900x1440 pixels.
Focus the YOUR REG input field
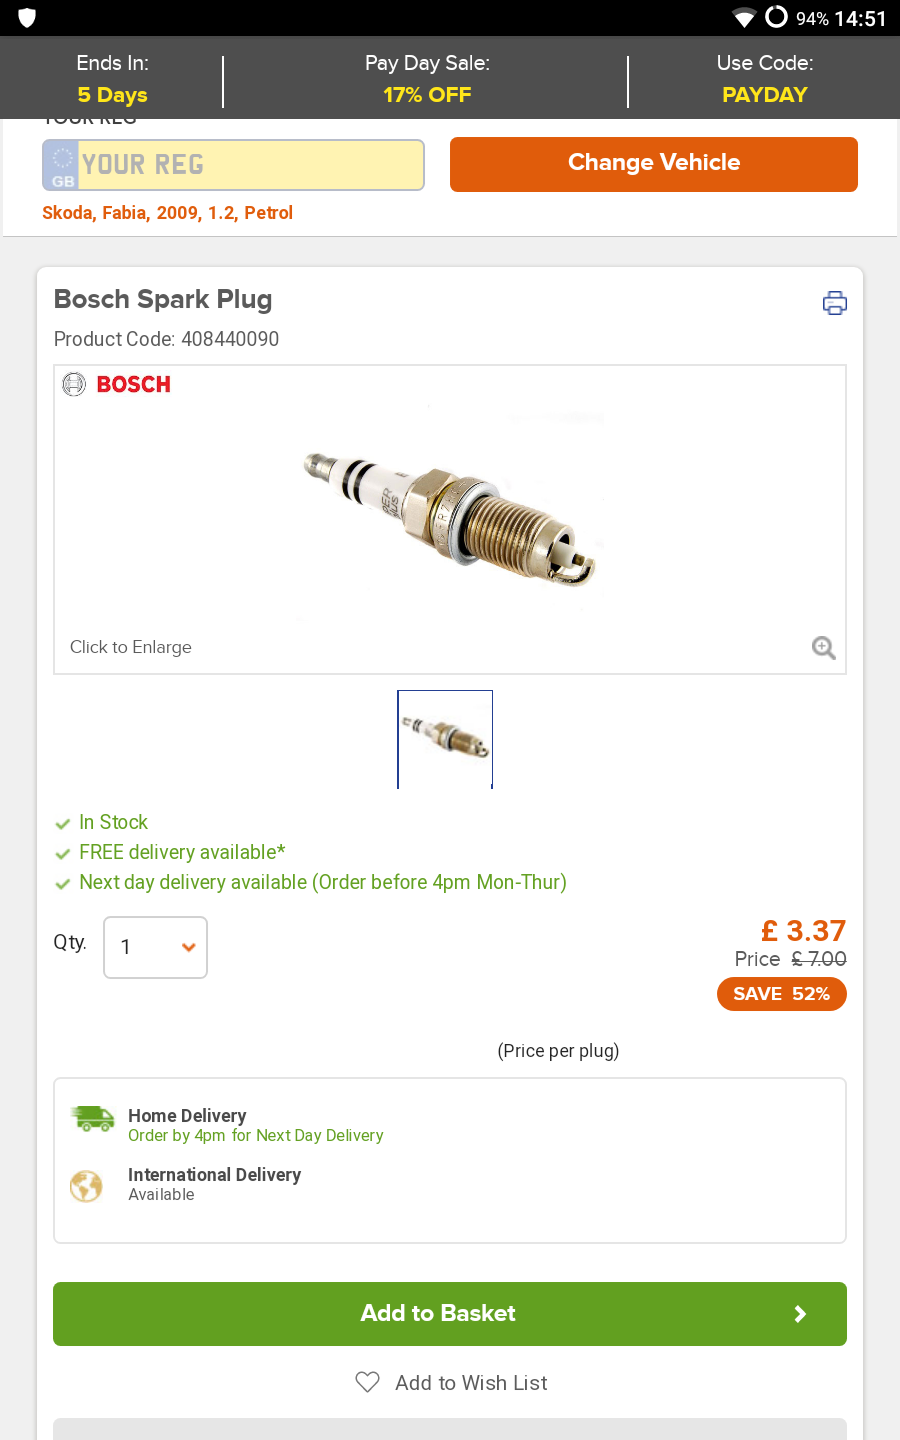click(x=250, y=165)
